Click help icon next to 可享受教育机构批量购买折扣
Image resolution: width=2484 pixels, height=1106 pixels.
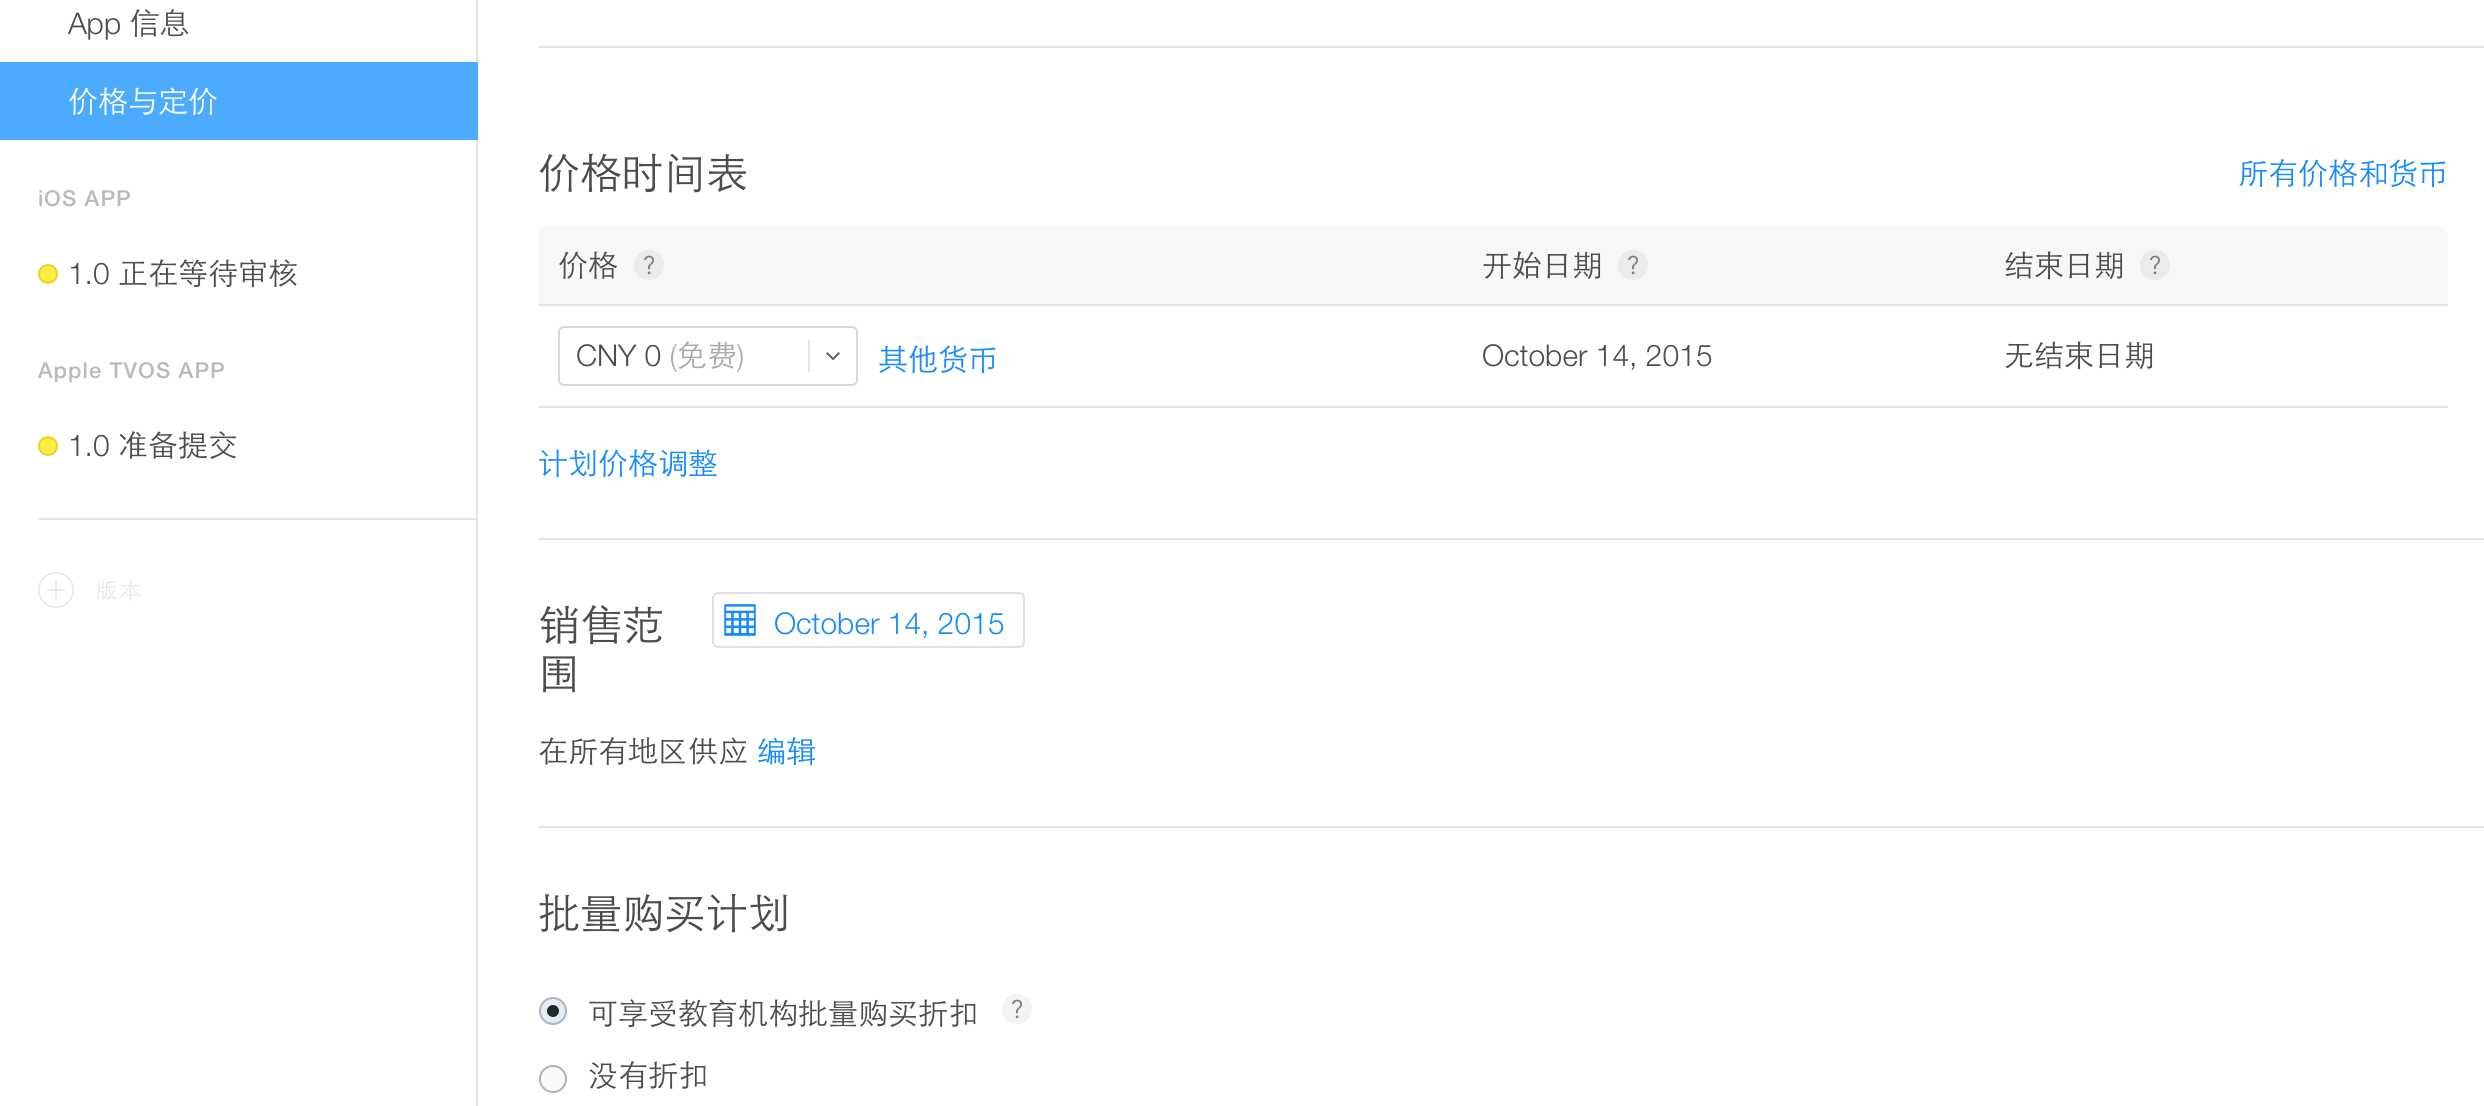pos(1017,1010)
